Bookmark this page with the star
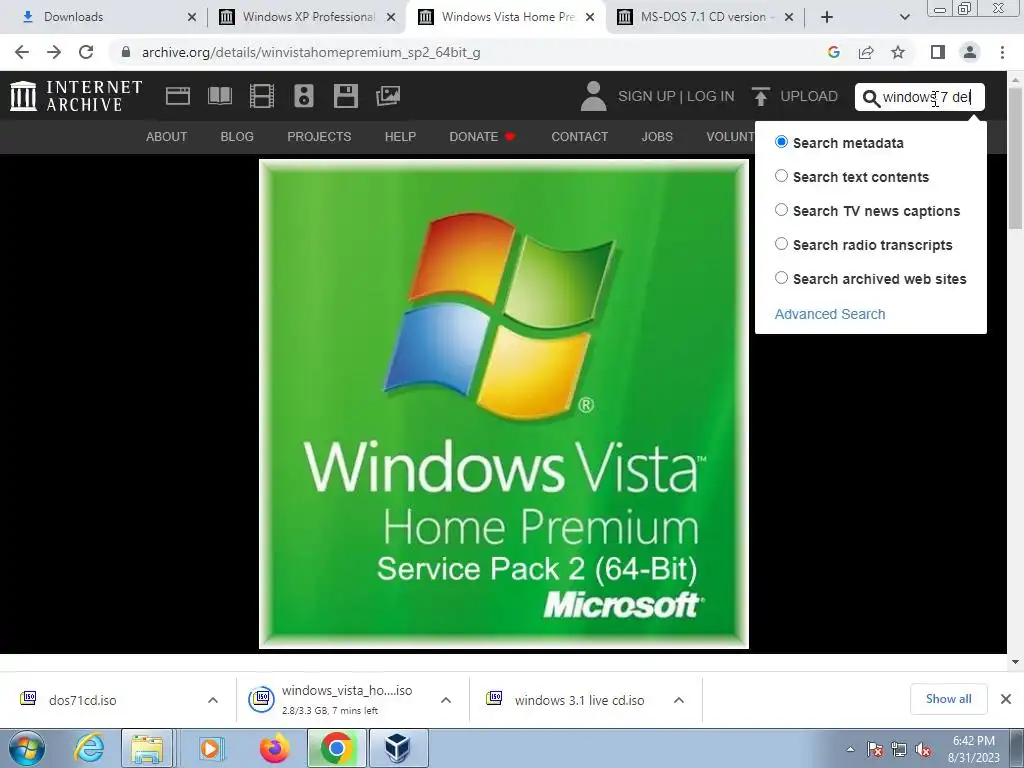 (898, 52)
